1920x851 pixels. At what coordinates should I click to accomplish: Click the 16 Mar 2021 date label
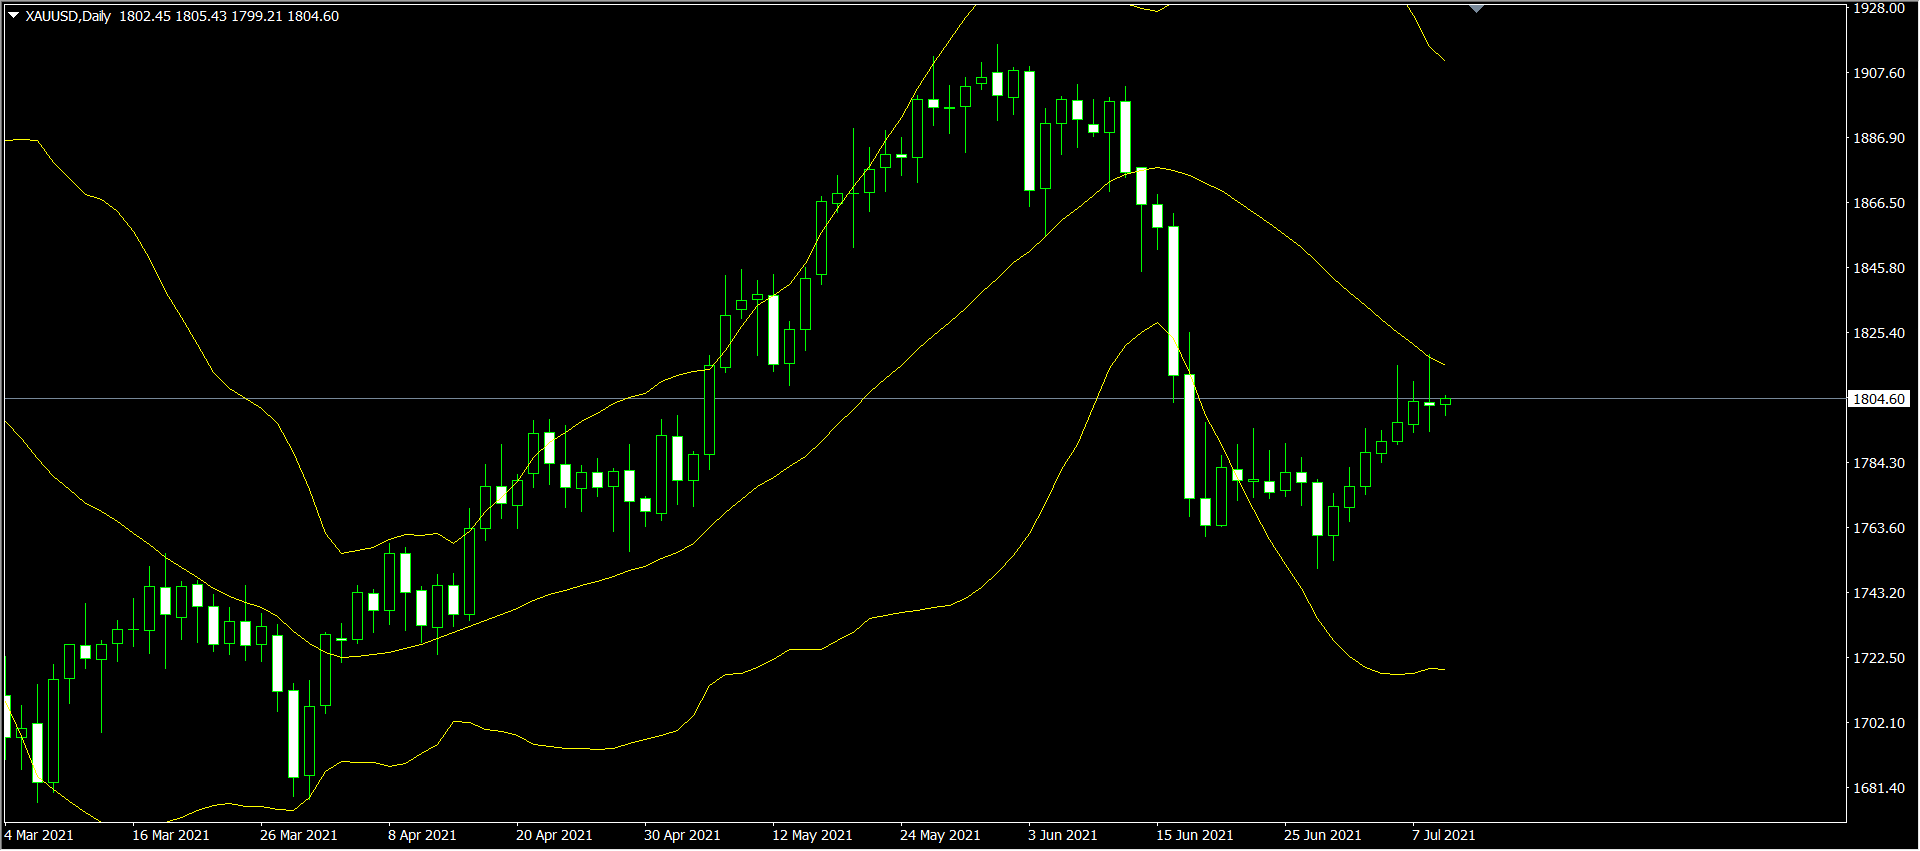click(x=171, y=835)
